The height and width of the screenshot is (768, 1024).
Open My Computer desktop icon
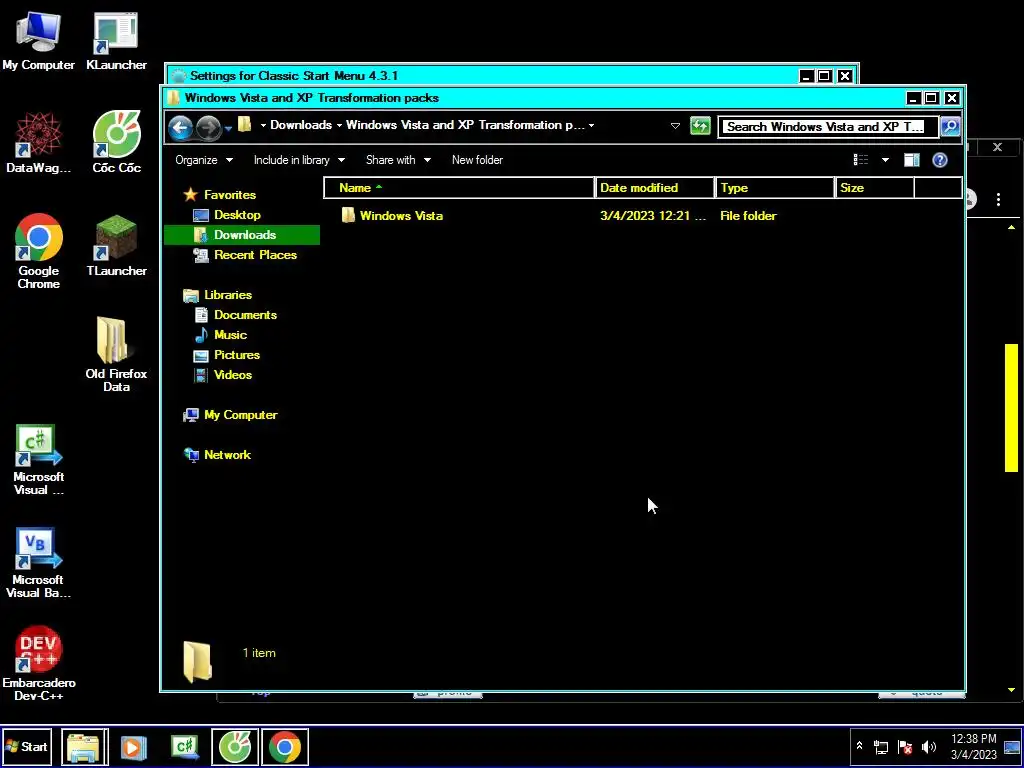coord(39,41)
